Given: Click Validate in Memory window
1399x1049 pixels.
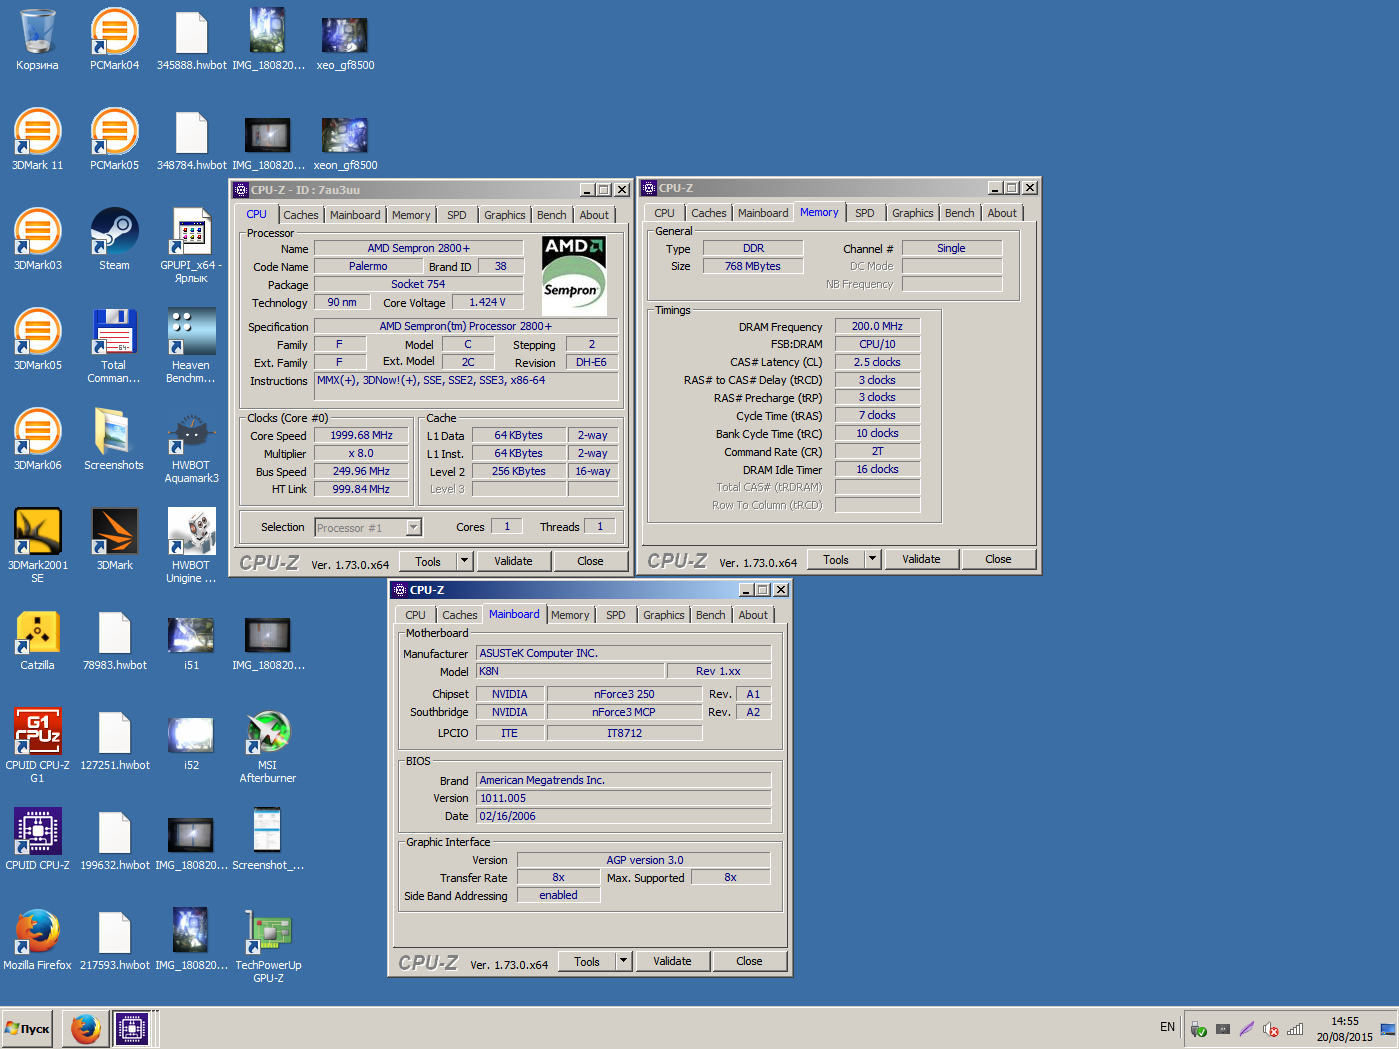Looking at the screenshot, I should click(x=921, y=559).
